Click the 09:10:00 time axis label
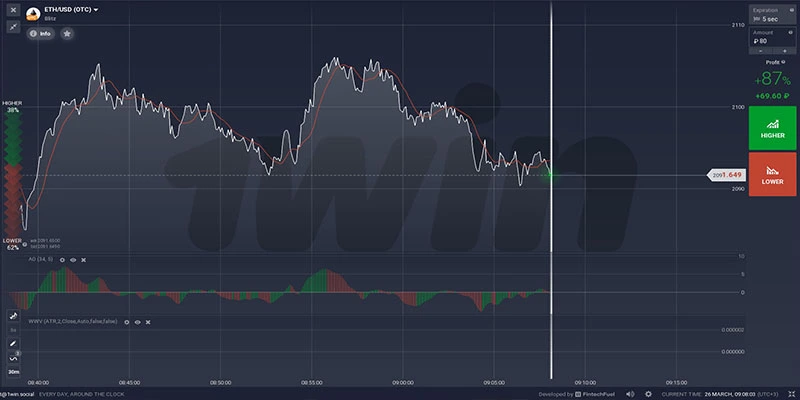Viewport: 800px width, 400px height. tap(585, 382)
